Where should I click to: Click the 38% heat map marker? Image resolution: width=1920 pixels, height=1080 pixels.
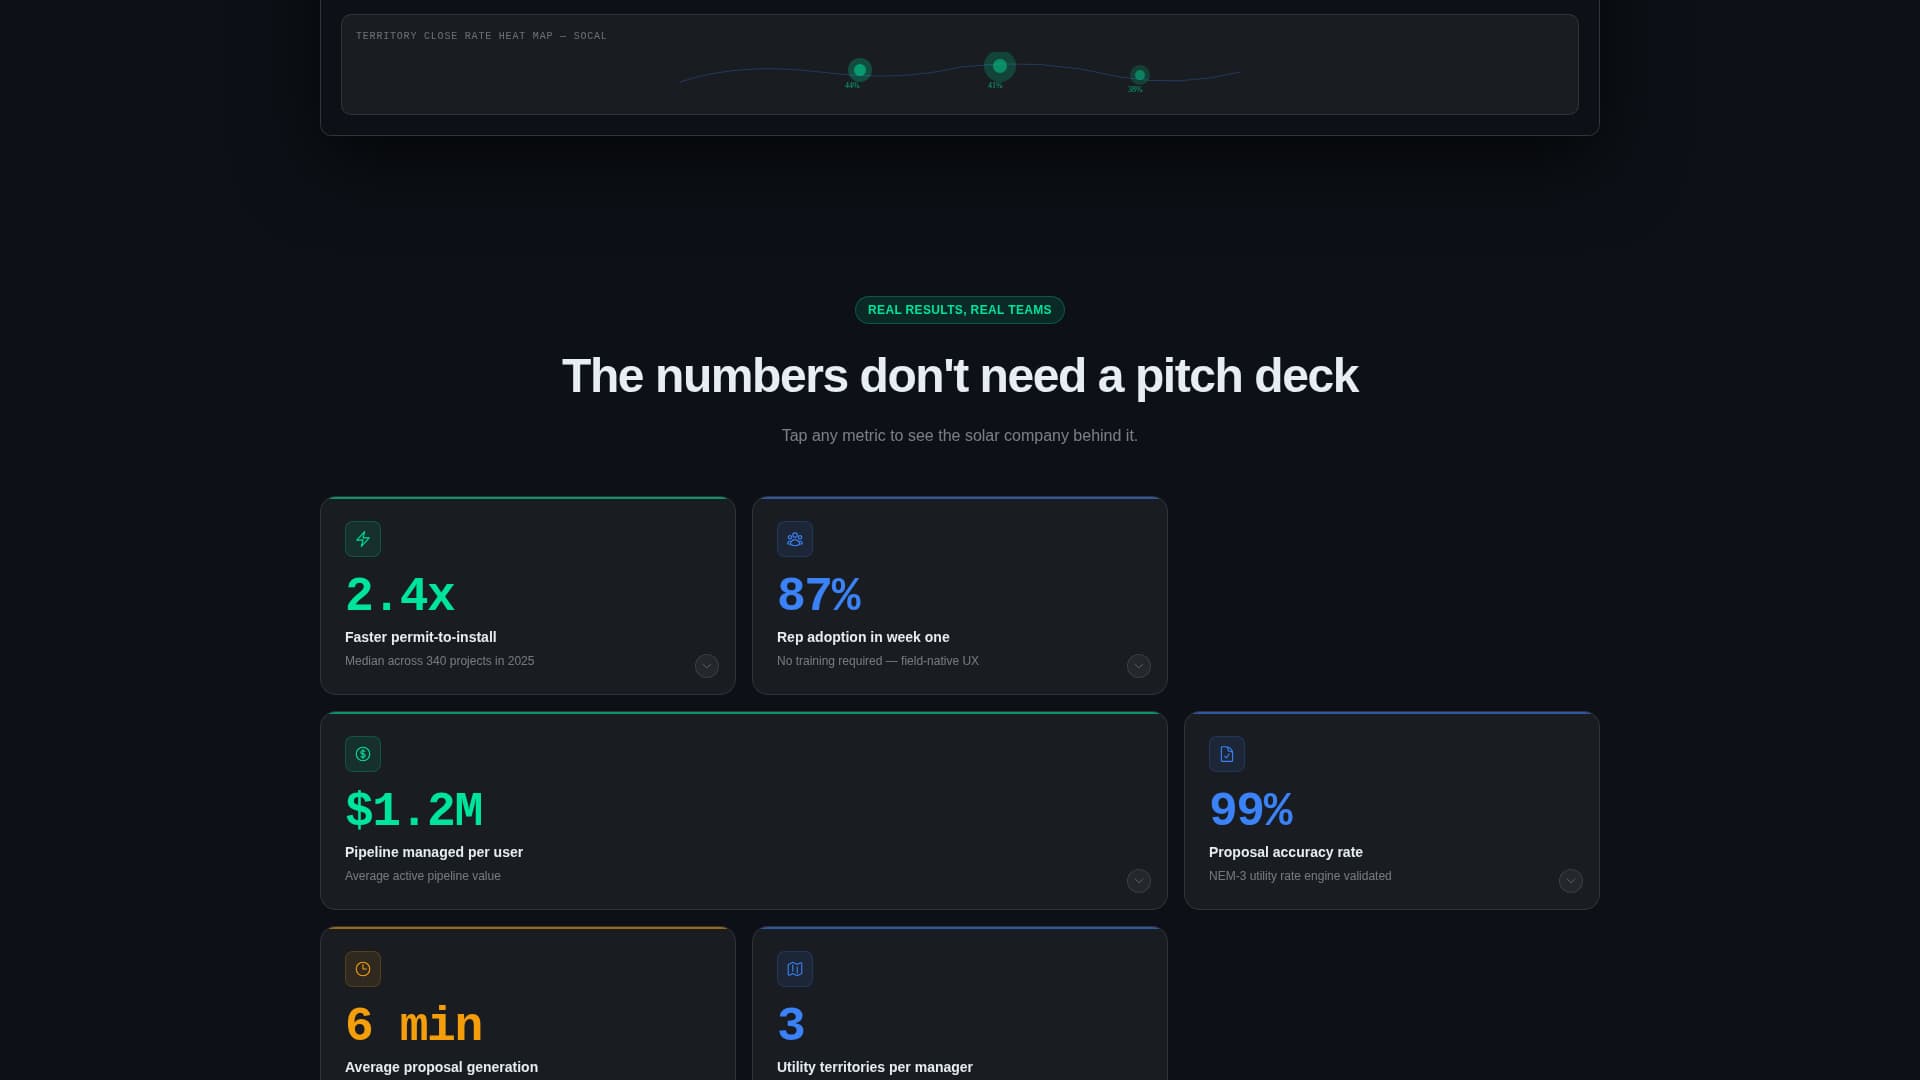pos(1140,75)
